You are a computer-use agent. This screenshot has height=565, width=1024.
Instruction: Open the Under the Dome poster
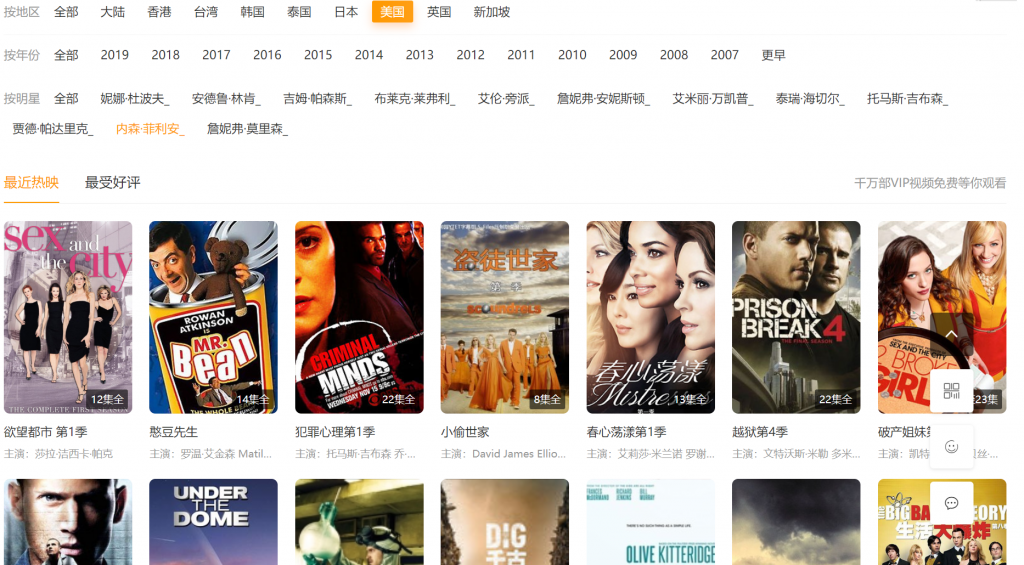pos(213,522)
